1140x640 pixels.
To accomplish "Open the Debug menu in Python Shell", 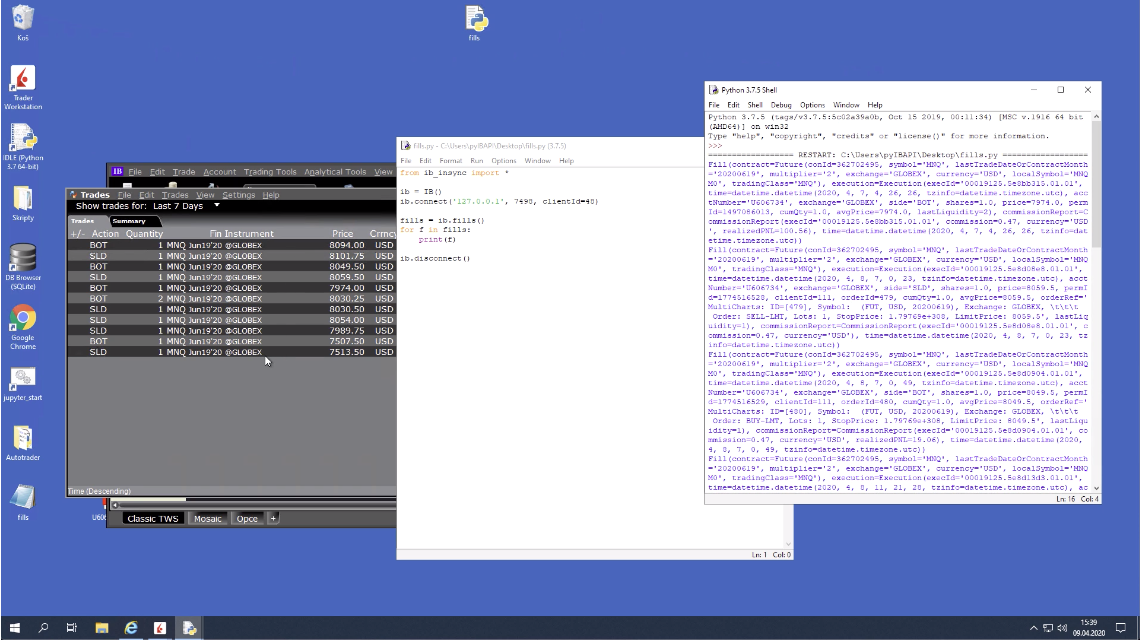I will 780,105.
